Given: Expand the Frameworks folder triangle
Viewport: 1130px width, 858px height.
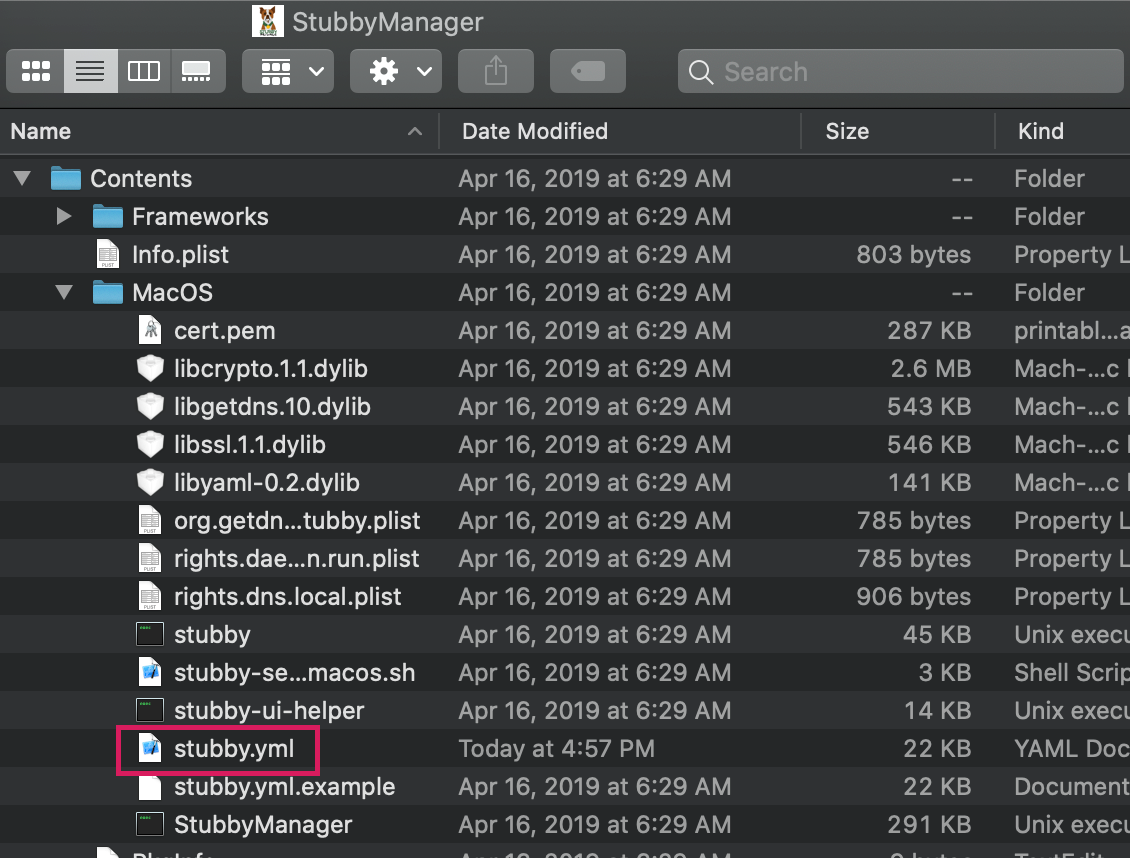Looking at the screenshot, I should (x=64, y=216).
